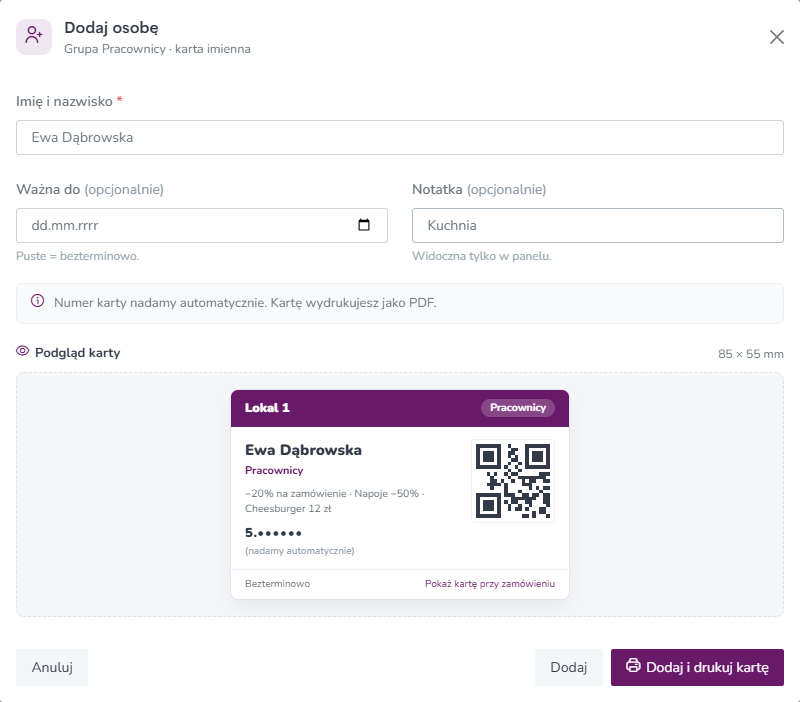Click the eye icon beside Podgląd karty

pos(22,351)
